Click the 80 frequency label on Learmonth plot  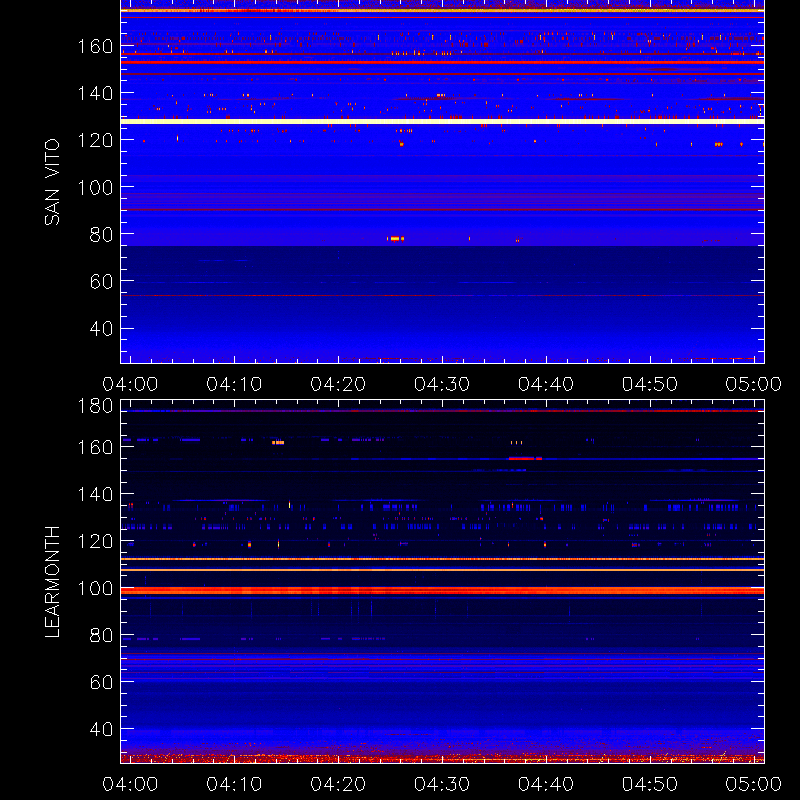coord(101,635)
